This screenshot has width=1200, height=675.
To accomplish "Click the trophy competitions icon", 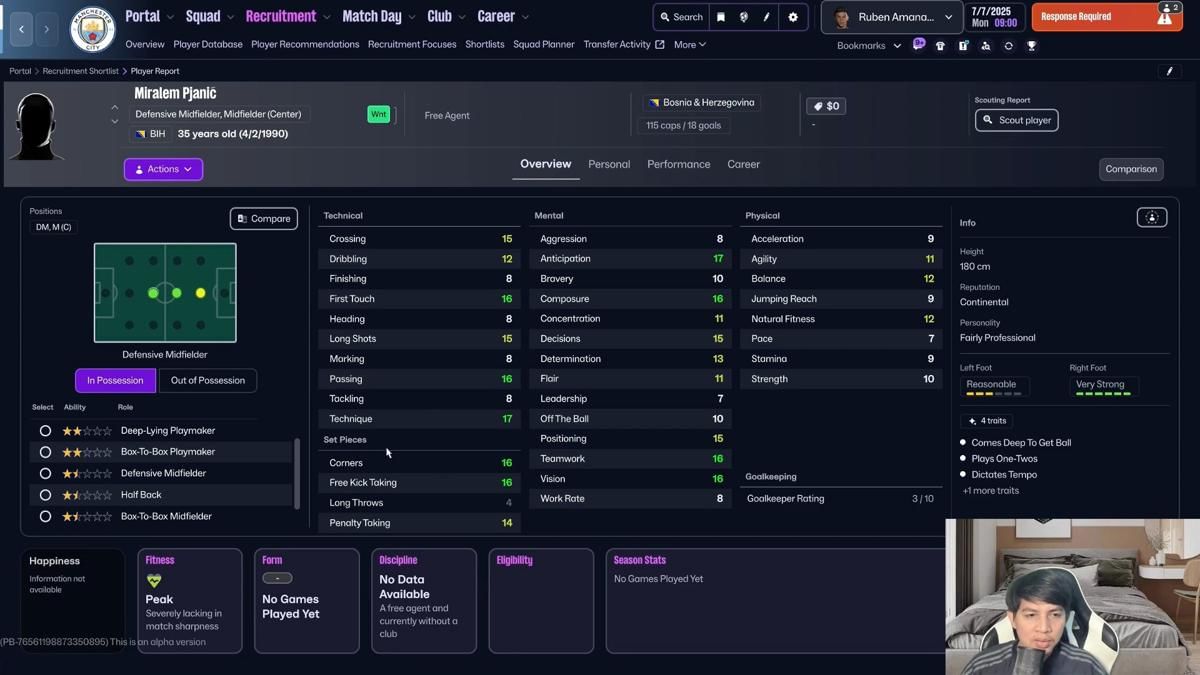I will tap(1031, 45).
